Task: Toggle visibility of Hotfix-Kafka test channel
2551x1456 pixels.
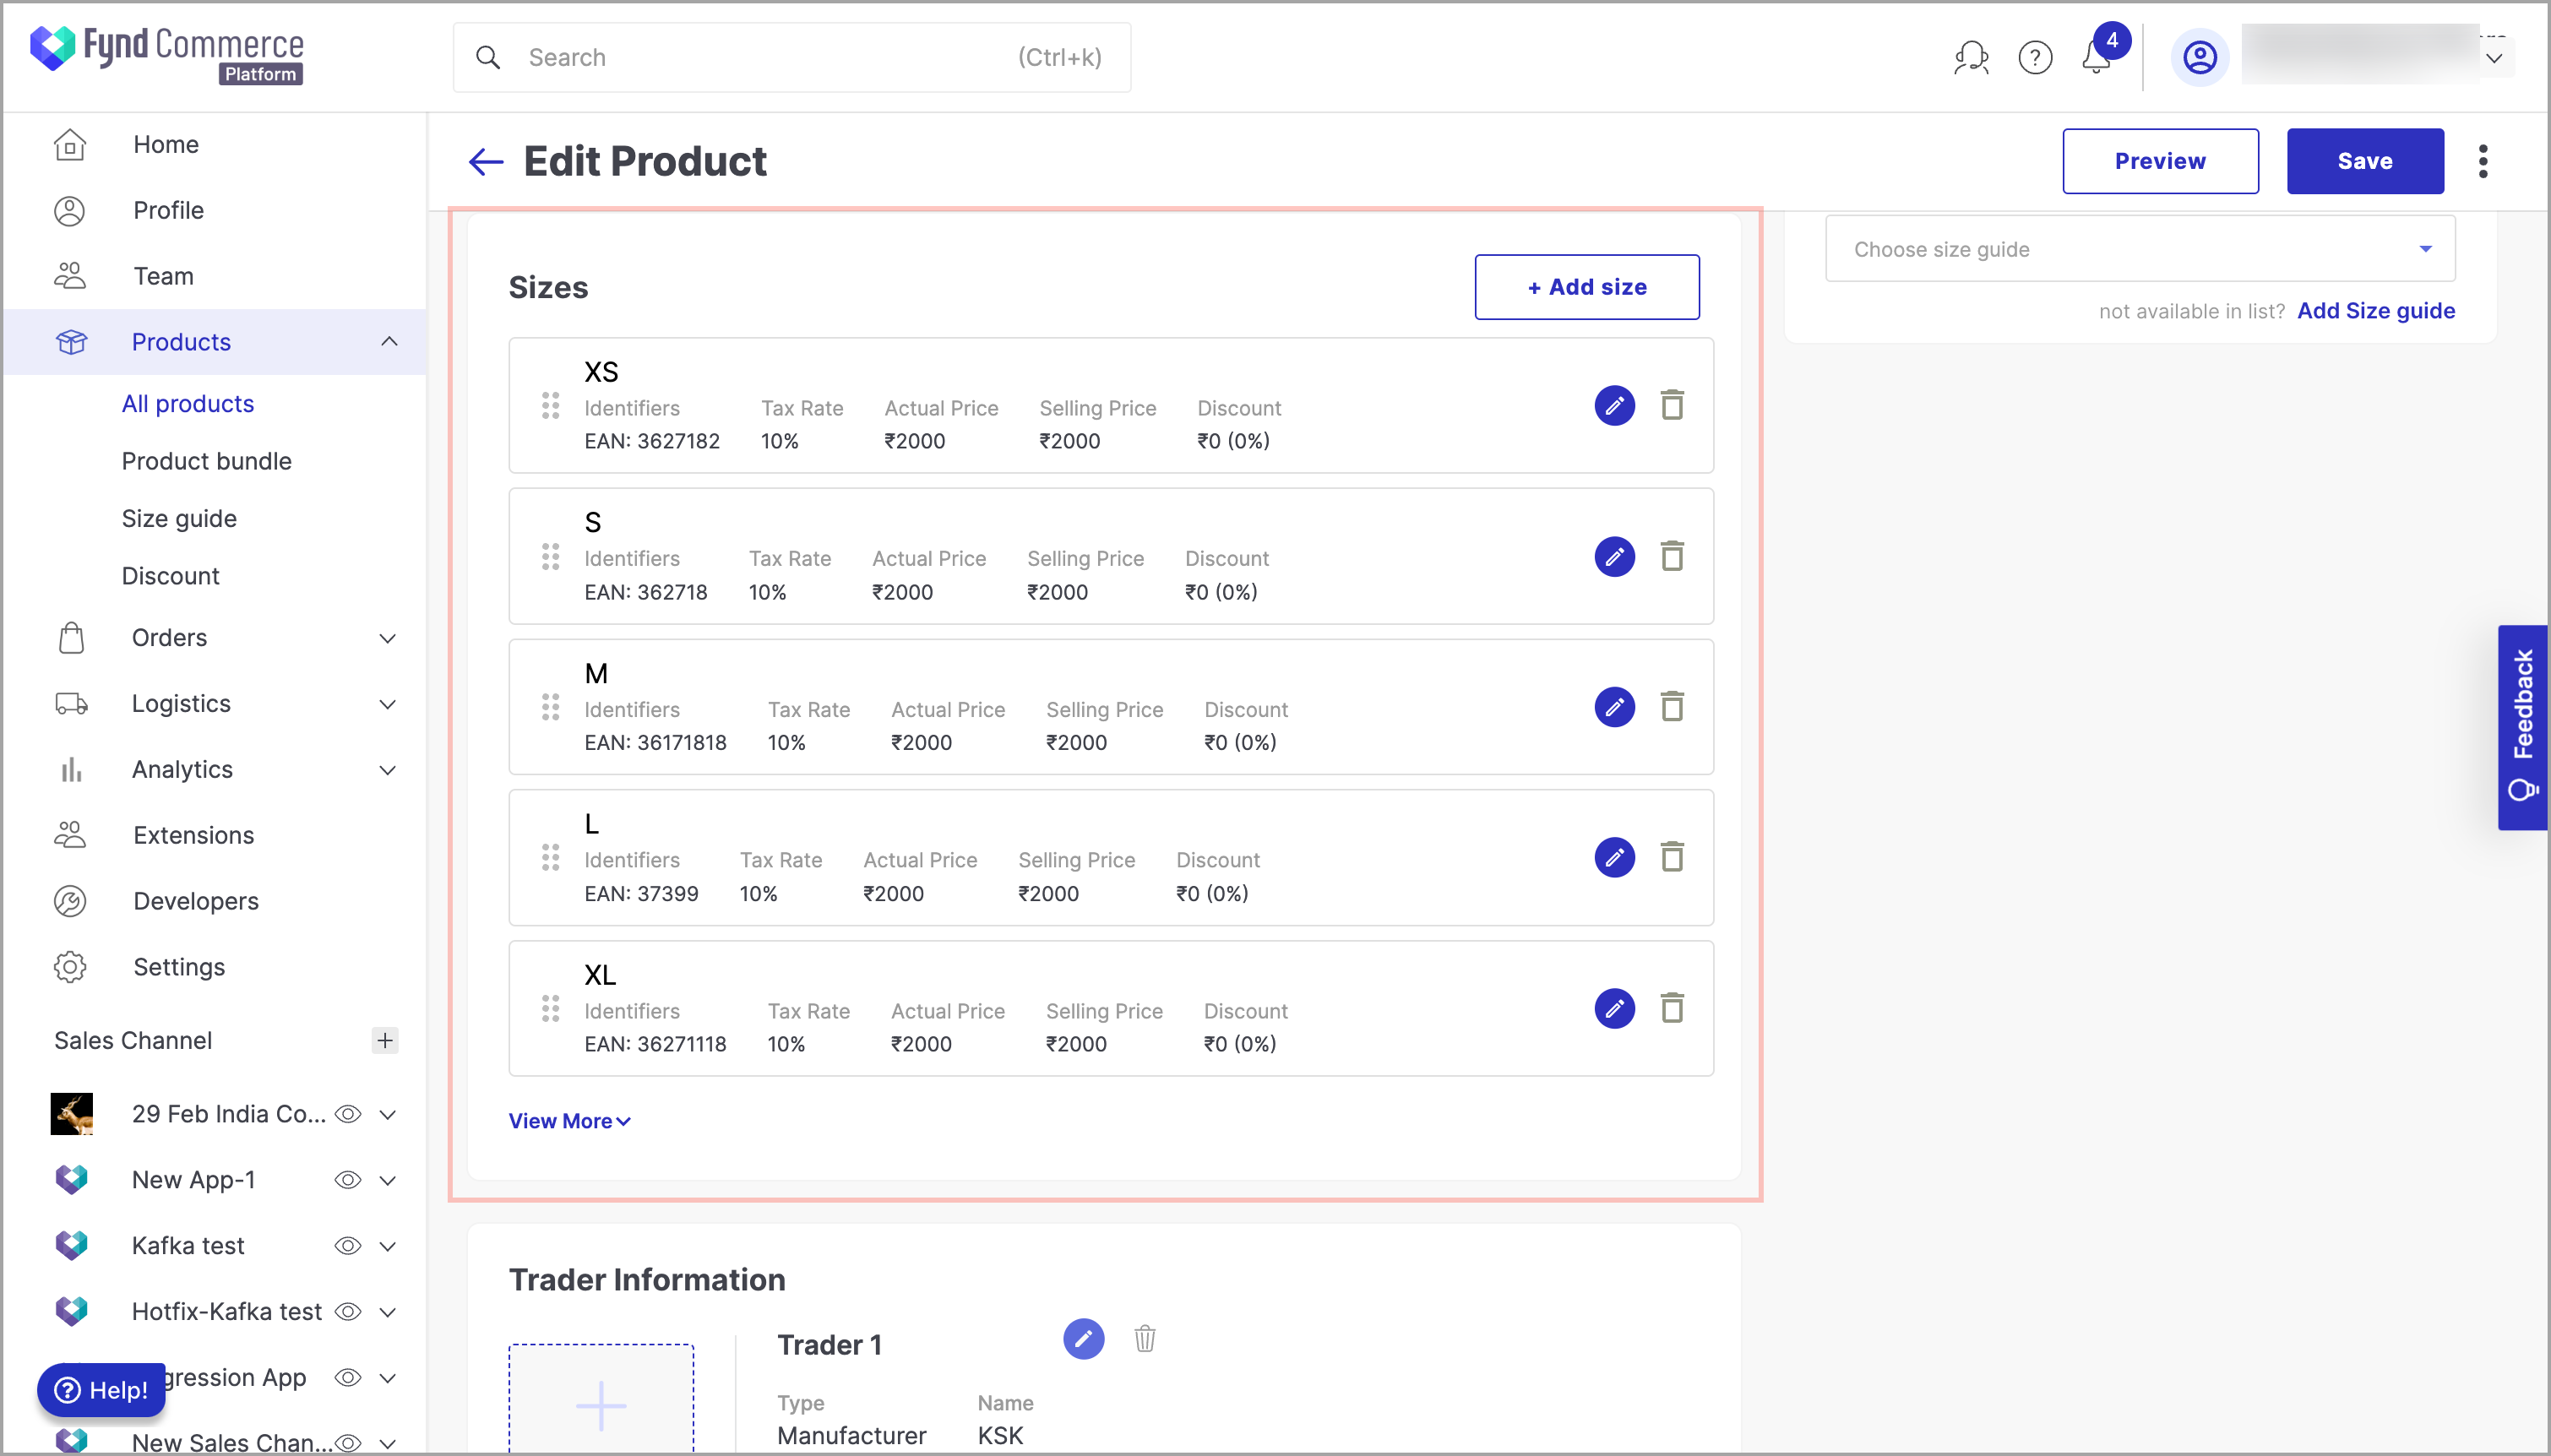Action: coord(348,1311)
